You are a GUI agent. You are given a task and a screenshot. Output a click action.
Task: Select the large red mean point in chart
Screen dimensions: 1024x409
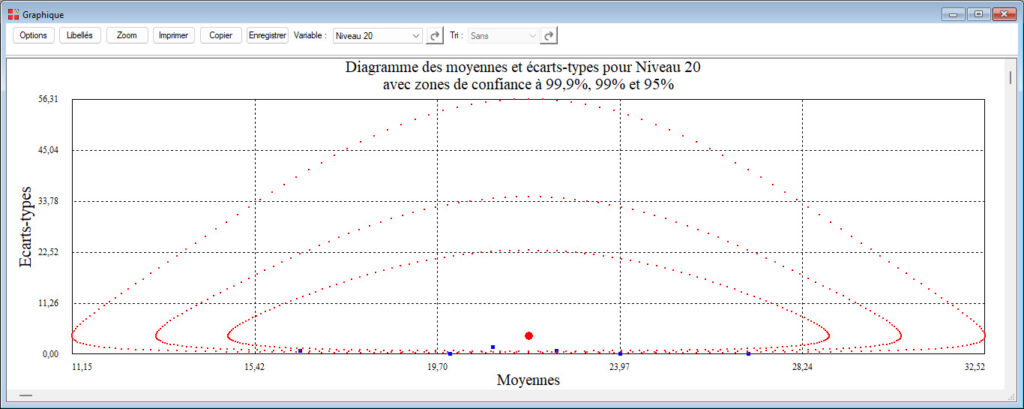(x=529, y=335)
